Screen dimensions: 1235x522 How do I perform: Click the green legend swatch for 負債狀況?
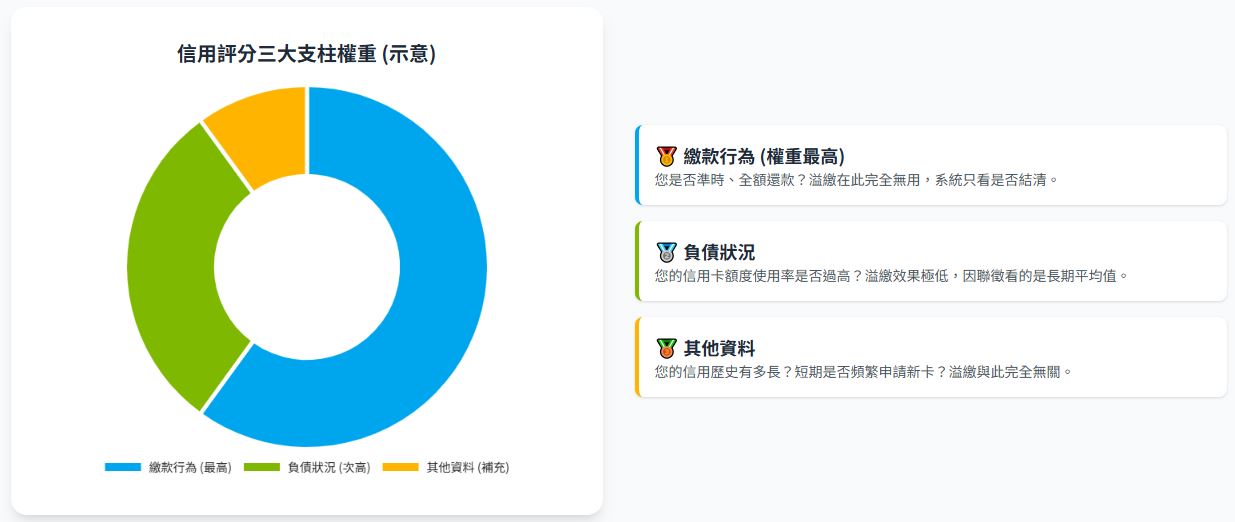262,467
